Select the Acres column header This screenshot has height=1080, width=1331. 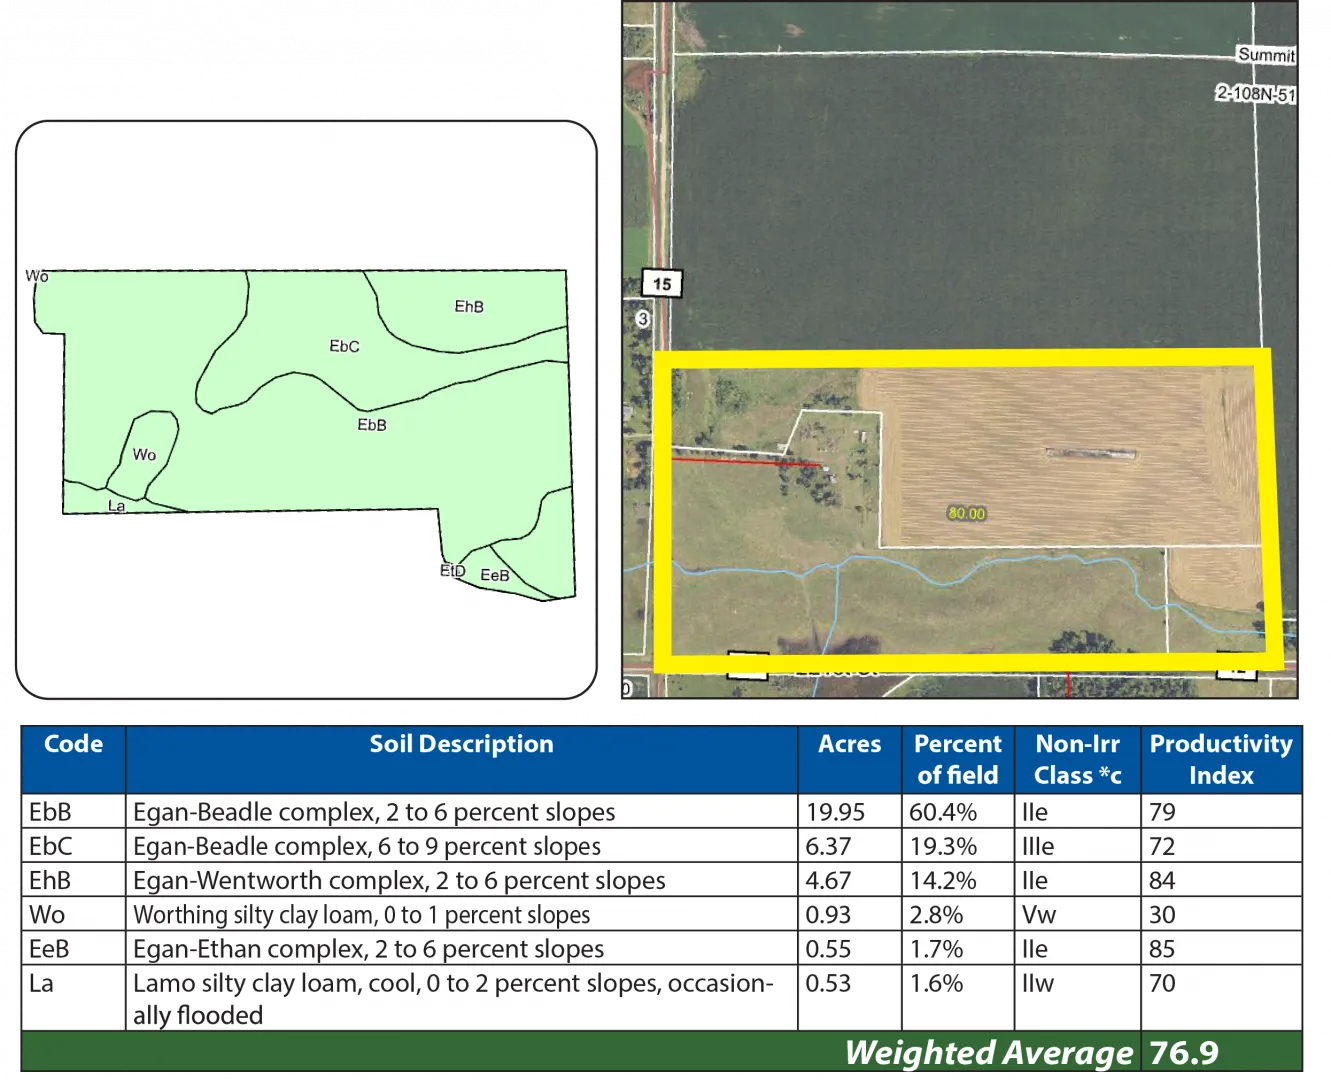pyautogui.click(x=849, y=744)
